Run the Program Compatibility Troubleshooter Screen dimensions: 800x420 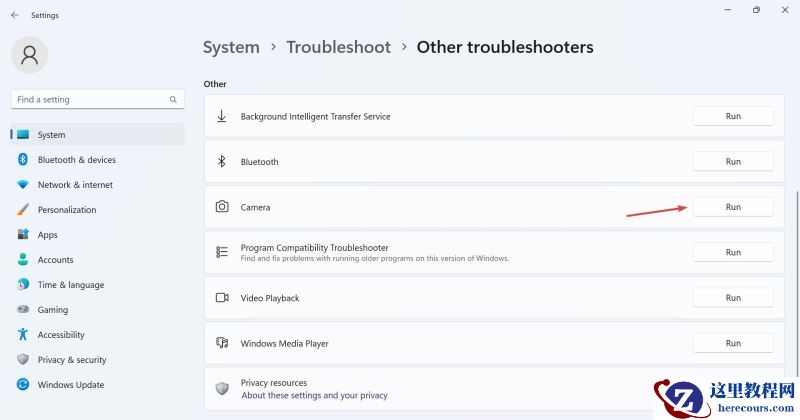(x=733, y=252)
